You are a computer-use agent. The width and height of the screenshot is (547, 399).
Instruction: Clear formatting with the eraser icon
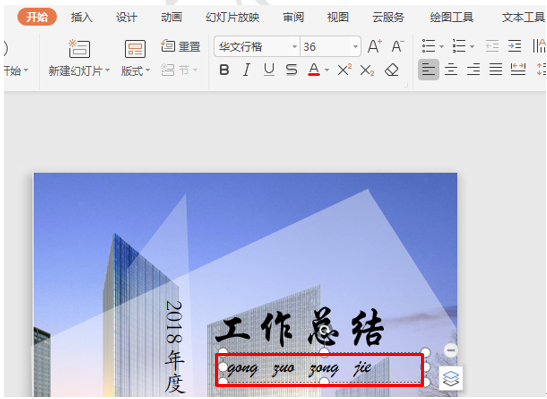tap(391, 70)
